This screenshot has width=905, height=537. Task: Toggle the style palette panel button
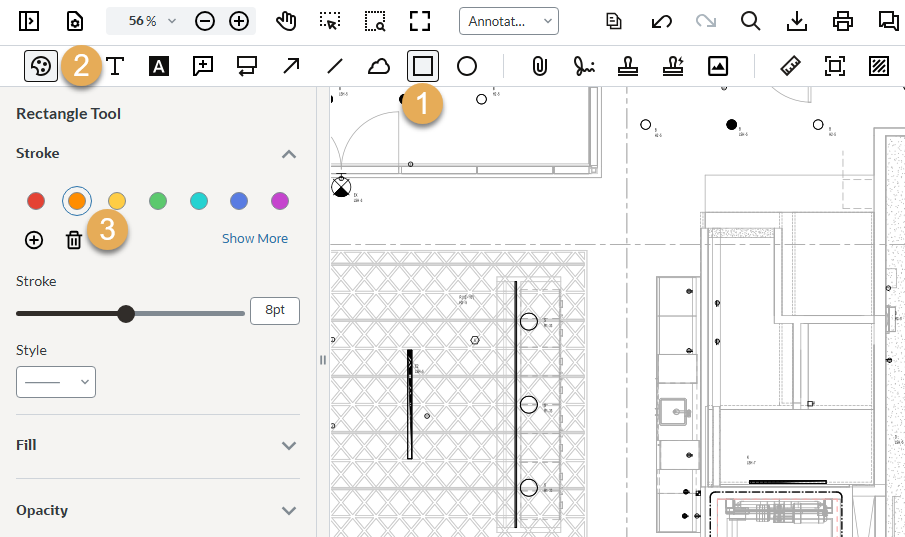[x=41, y=67]
